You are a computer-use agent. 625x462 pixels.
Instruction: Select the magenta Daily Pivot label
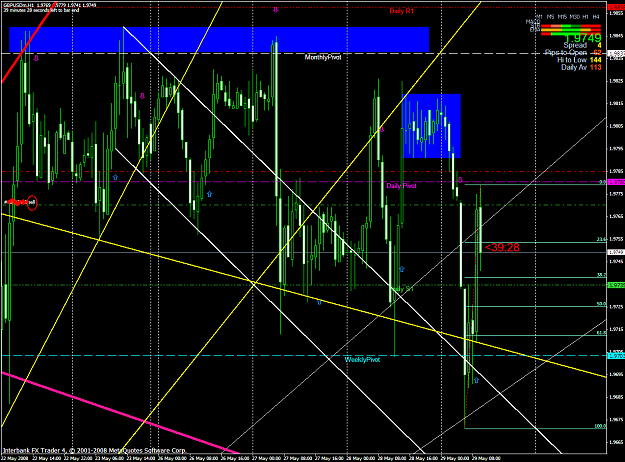click(x=401, y=186)
